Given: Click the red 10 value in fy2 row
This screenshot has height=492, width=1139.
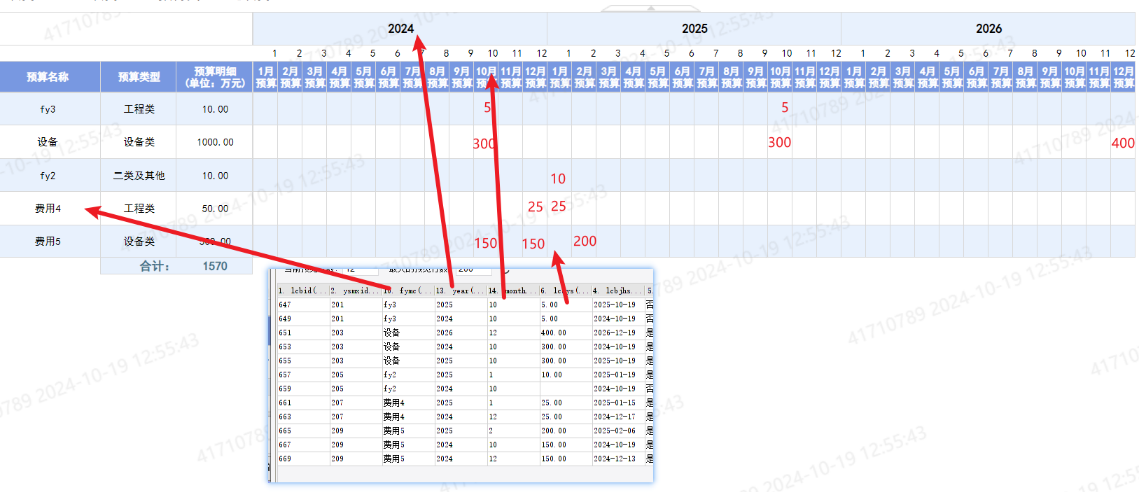Looking at the screenshot, I should coord(558,179).
